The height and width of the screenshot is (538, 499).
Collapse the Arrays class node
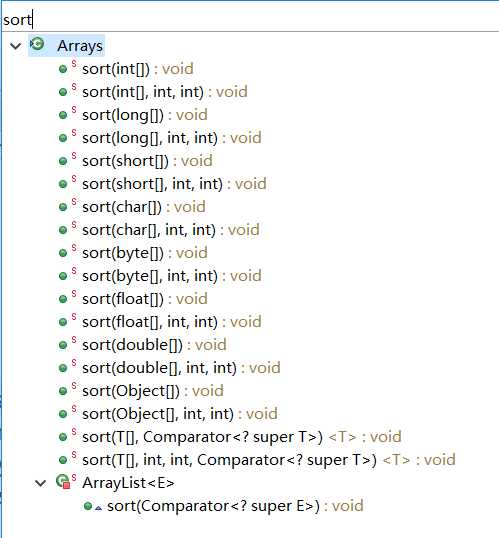click(16, 46)
